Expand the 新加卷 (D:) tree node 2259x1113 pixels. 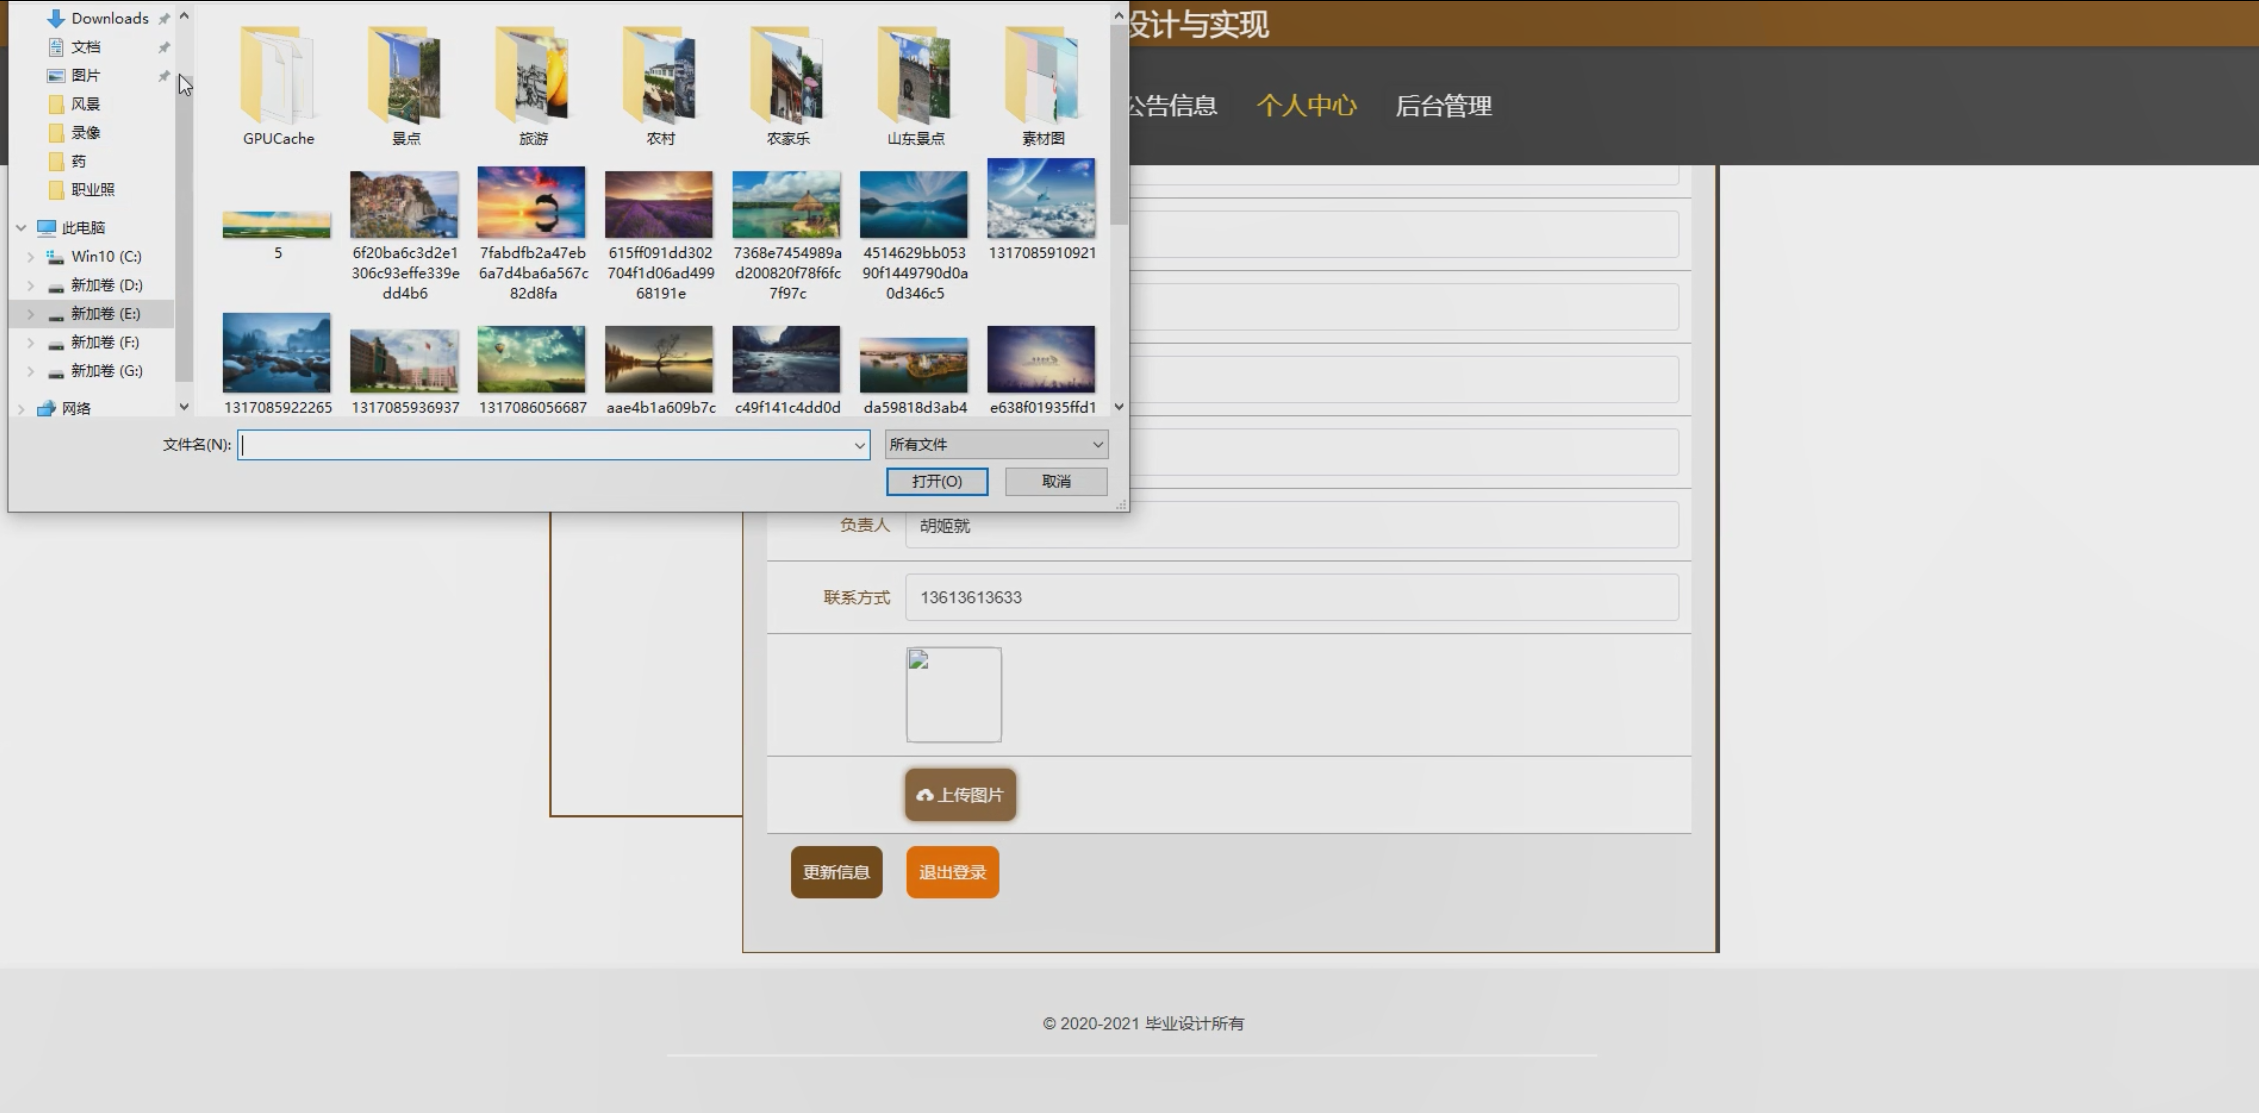(30, 286)
